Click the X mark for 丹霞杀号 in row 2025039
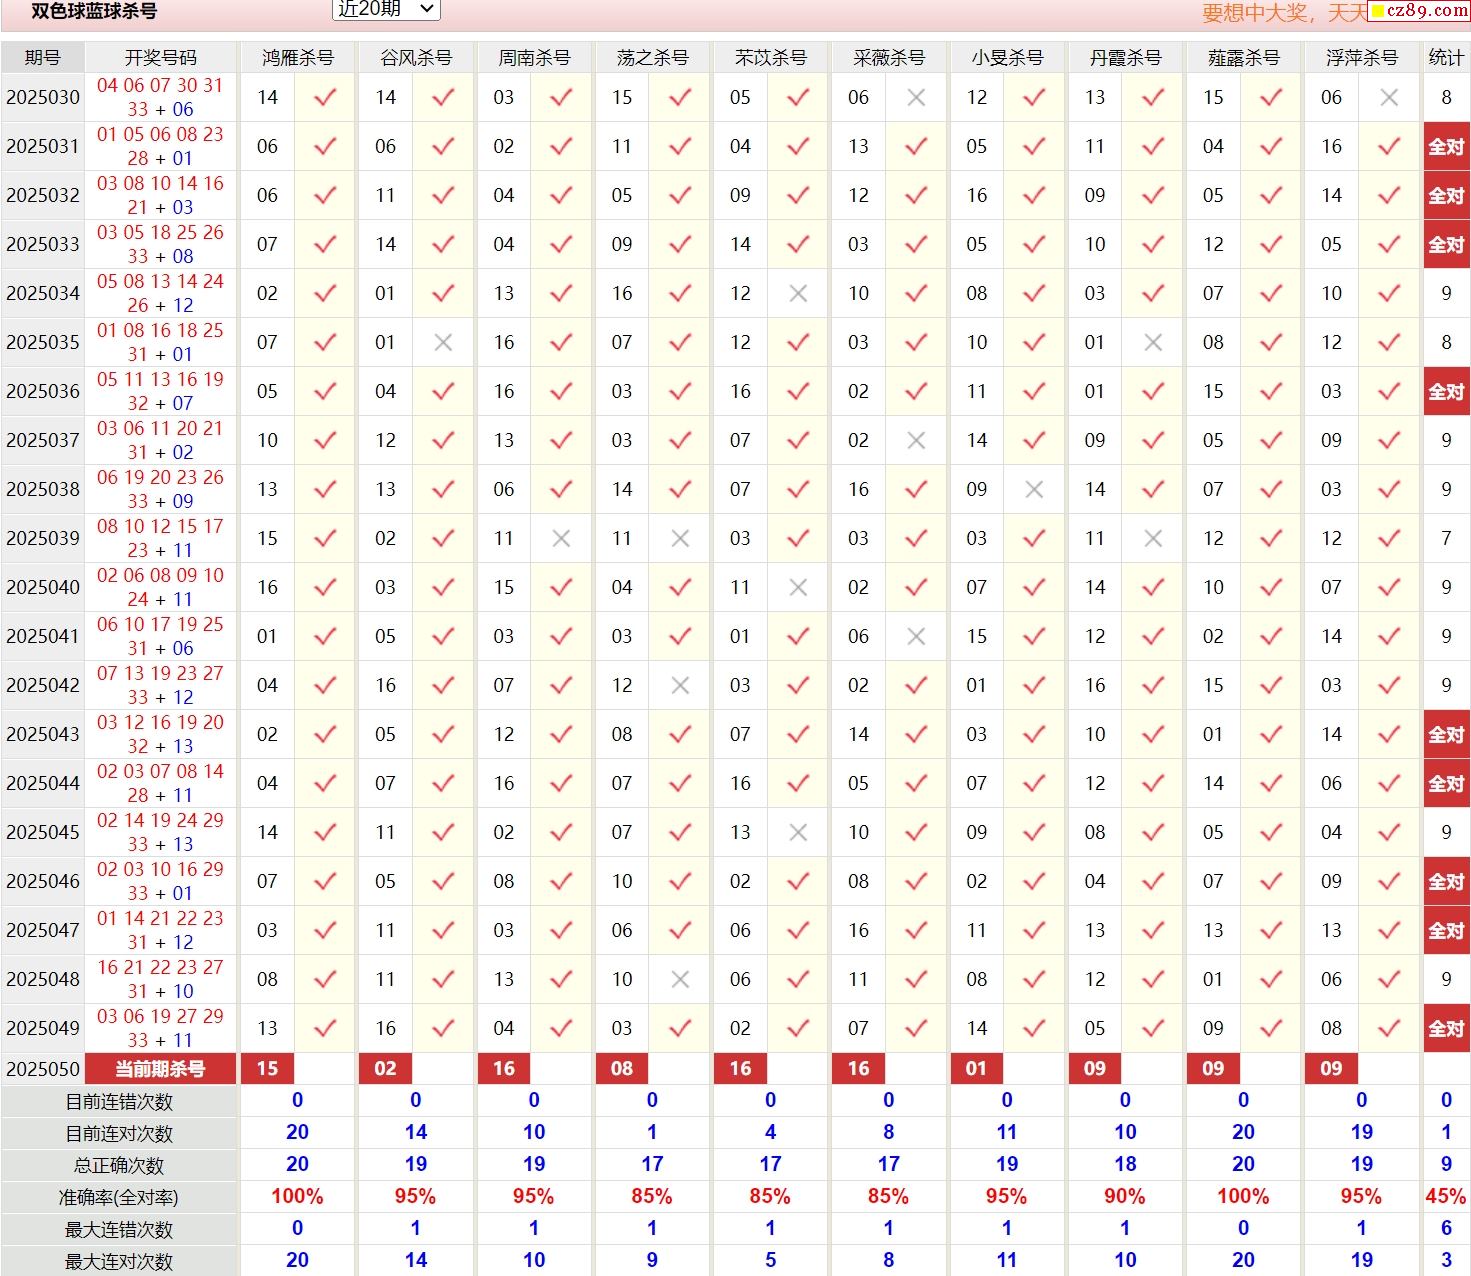 [x=1153, y=539]
